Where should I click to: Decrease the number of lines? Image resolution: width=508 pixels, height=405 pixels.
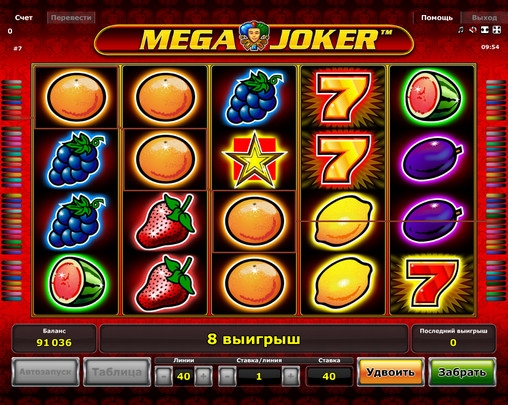coord(164,376)
